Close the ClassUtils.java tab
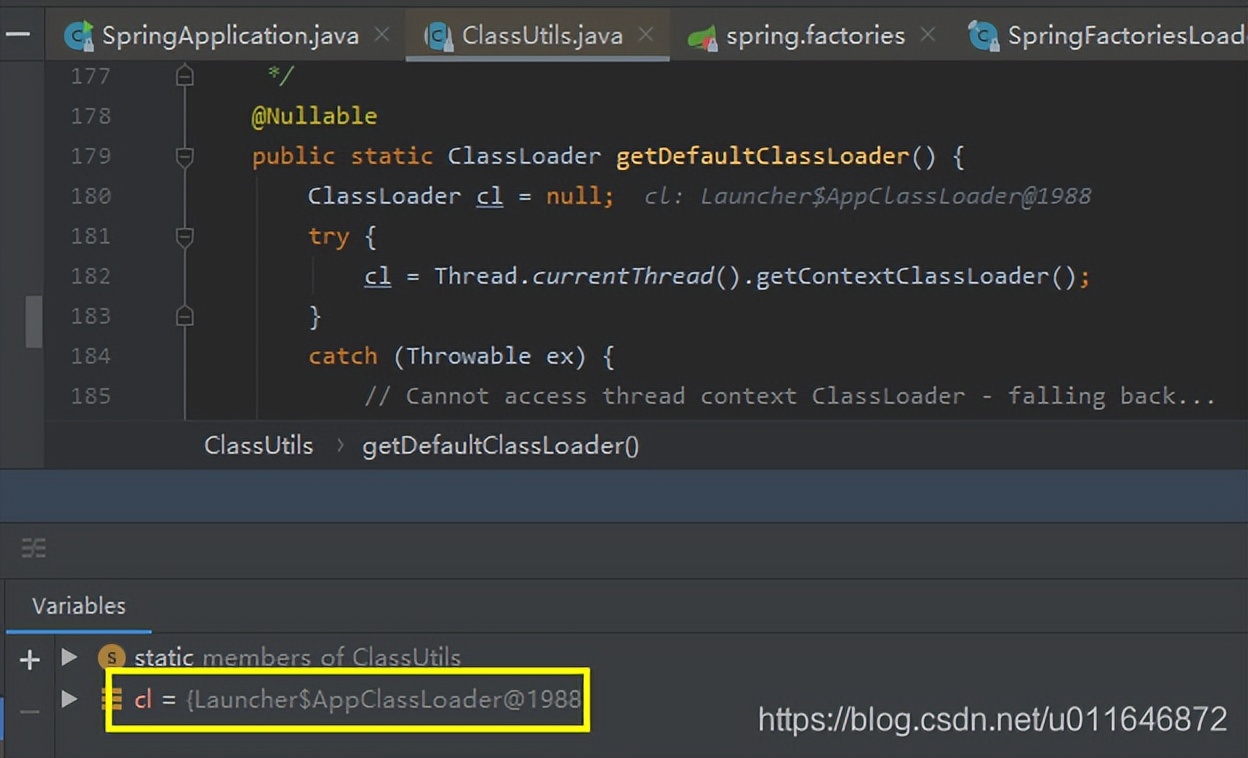This screenshot has height=758, width=1248. coord(646,35)
